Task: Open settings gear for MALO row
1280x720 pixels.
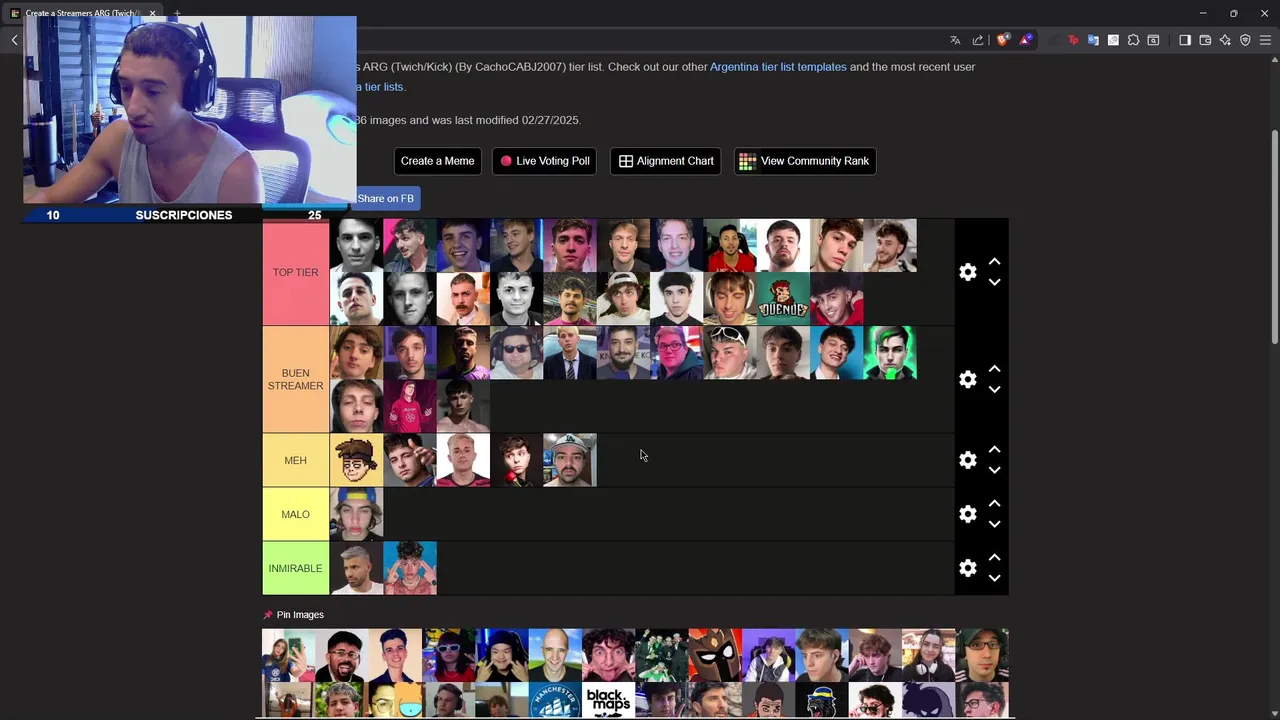Action: (x=967, y=514)
